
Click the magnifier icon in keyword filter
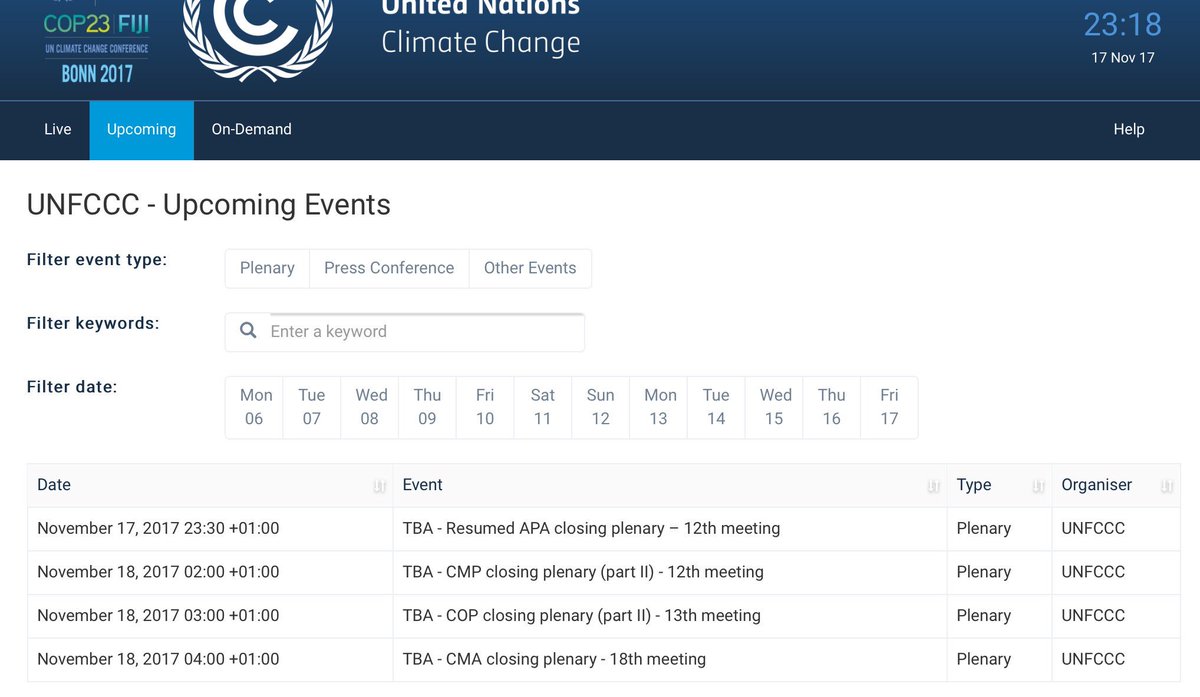[248, 331]
